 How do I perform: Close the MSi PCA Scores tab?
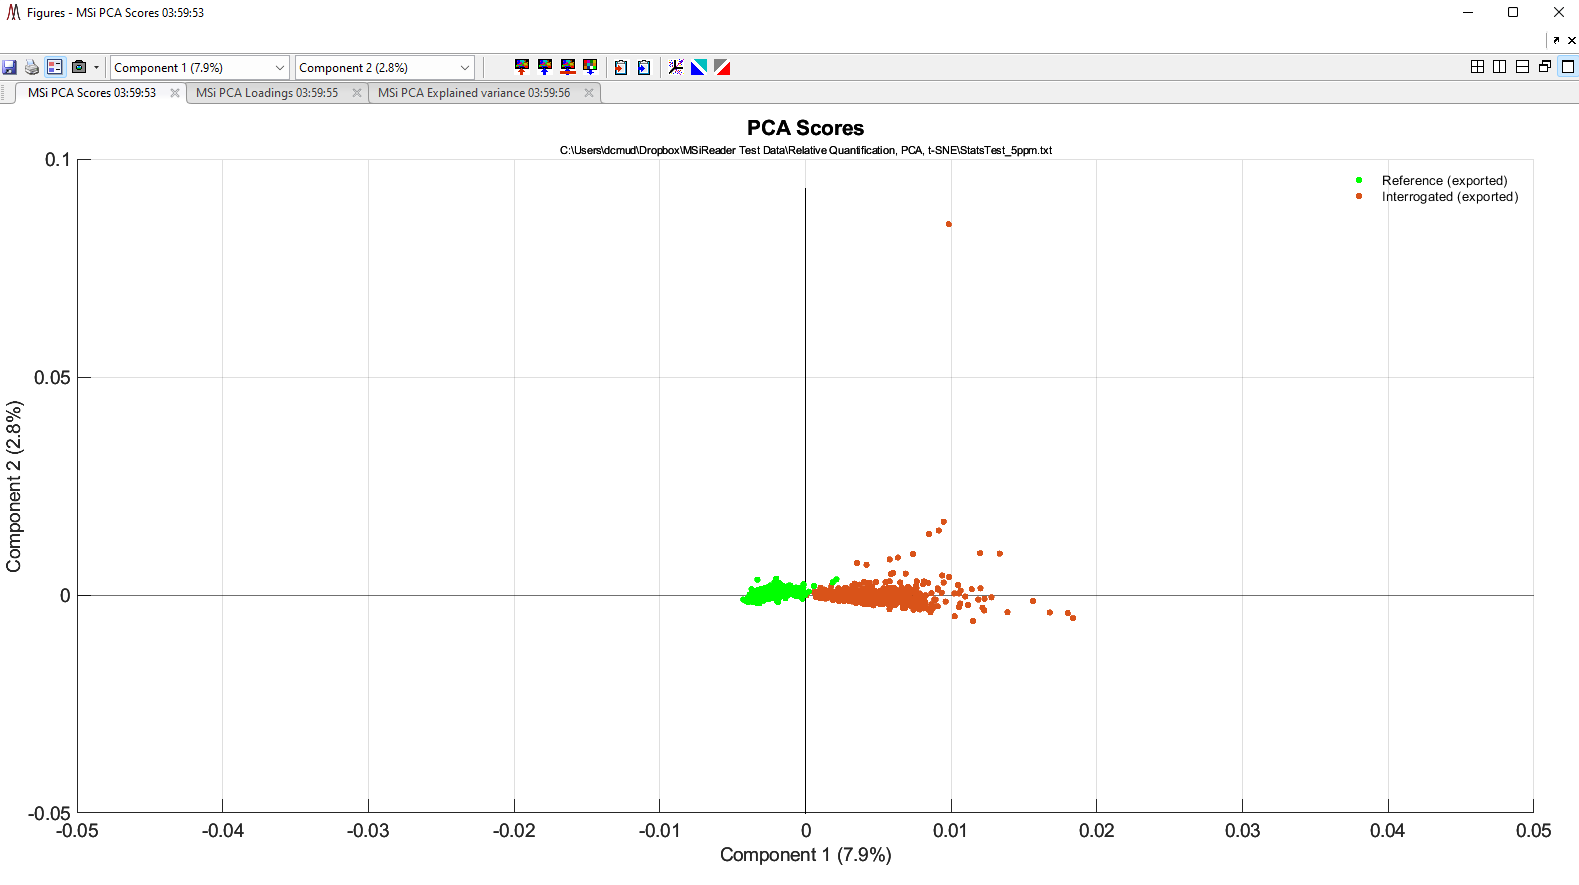pos(175,93)
